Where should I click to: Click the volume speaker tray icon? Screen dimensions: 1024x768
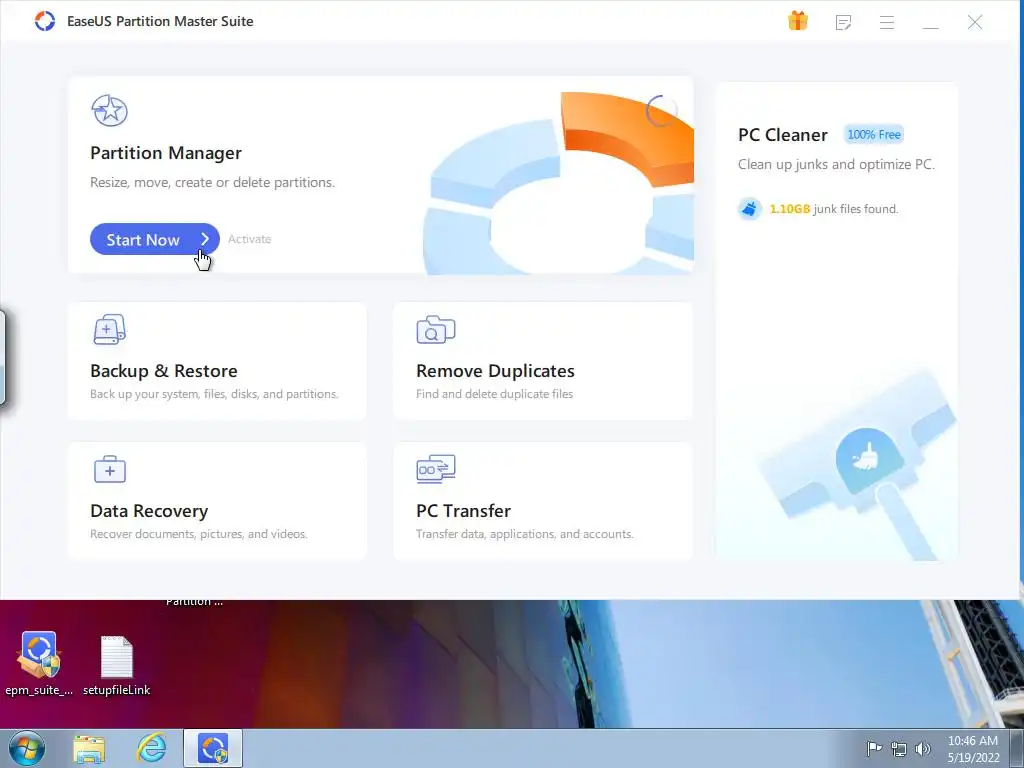click(x=923, y=748)
